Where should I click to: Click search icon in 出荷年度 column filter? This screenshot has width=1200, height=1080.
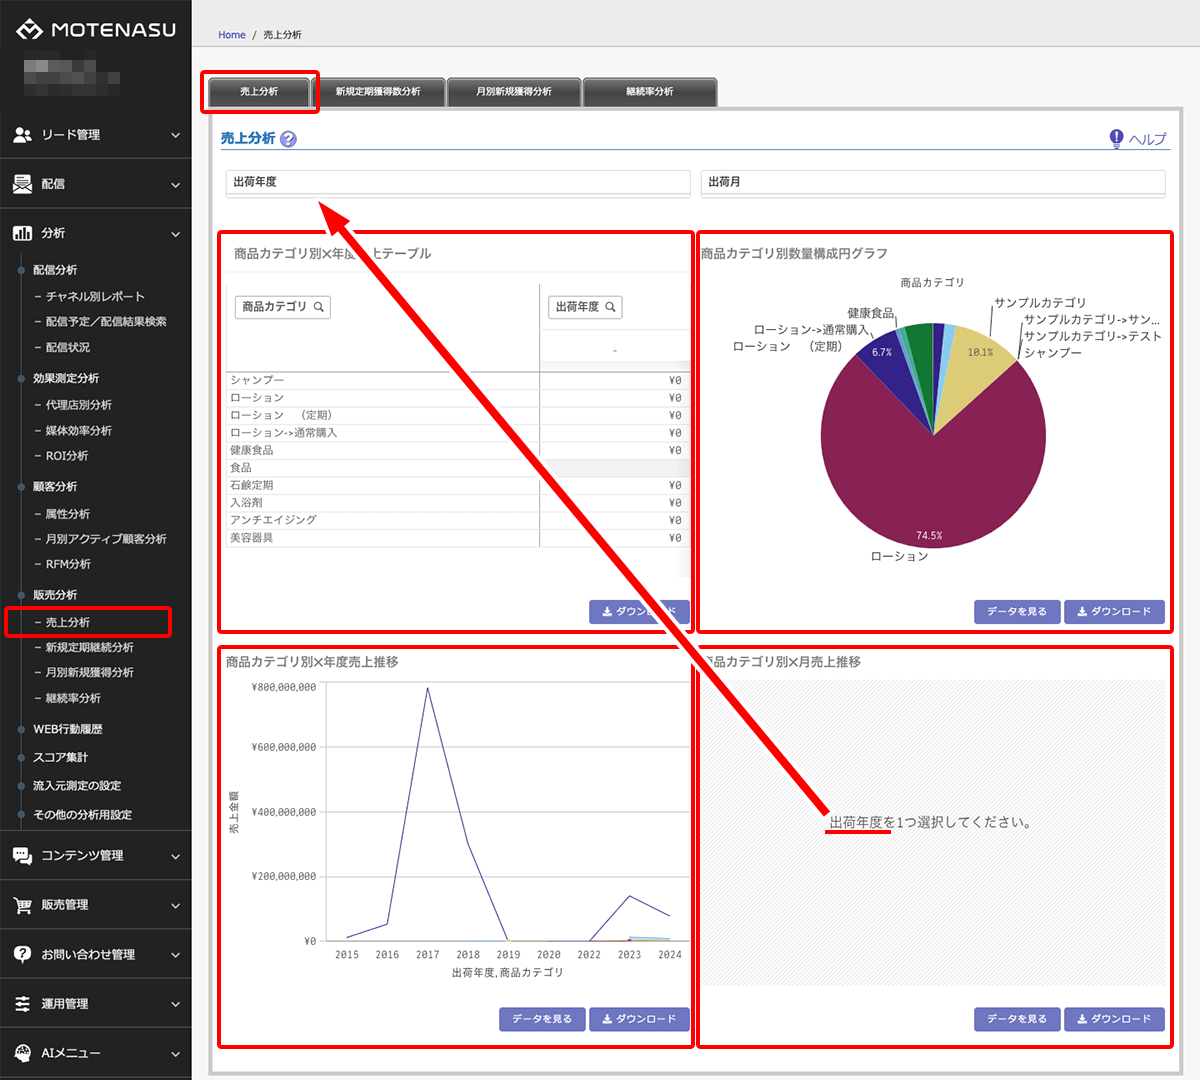pyautogui.click(x=610, y=307)
